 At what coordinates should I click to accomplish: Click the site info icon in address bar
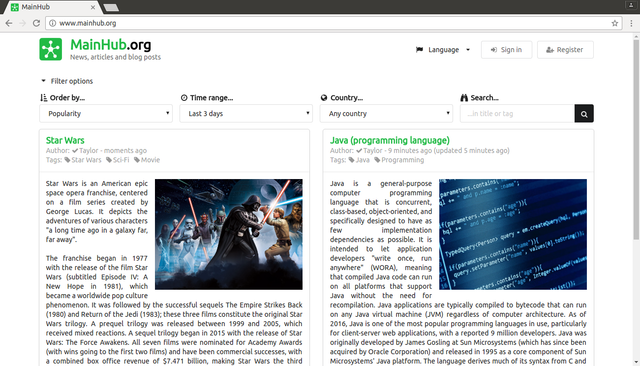pyautogui.click(x=53, y=23)
